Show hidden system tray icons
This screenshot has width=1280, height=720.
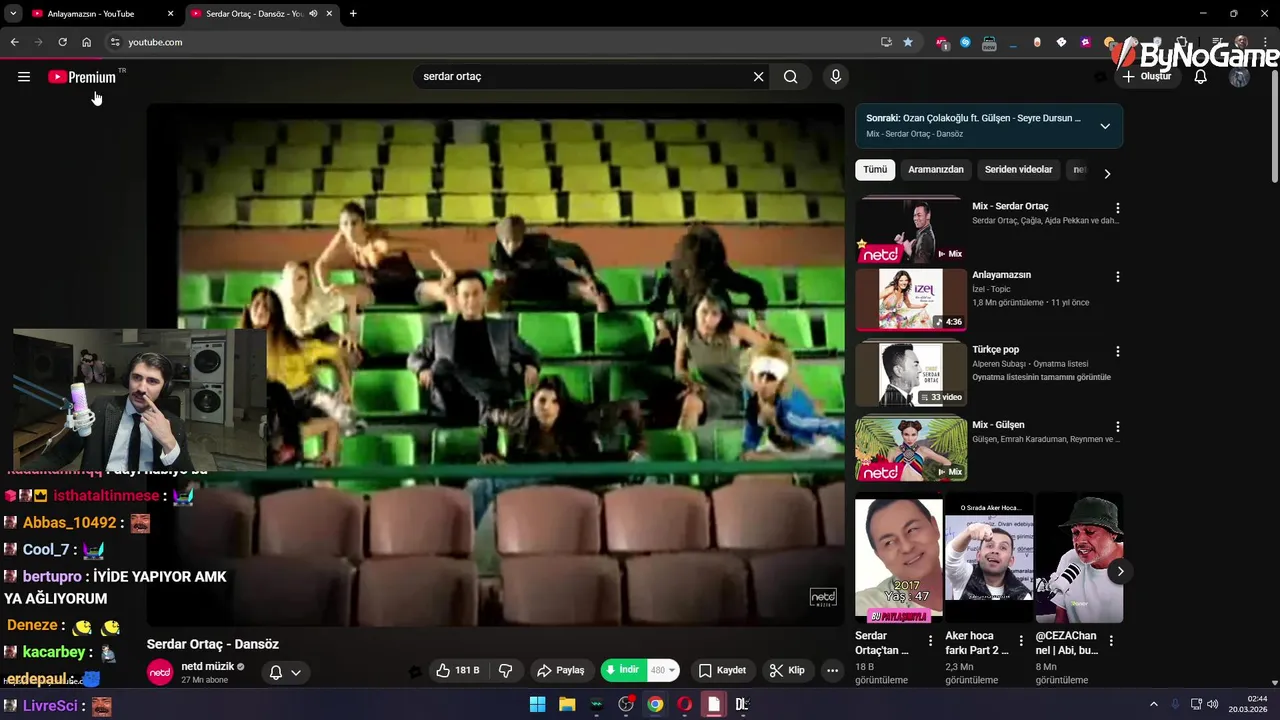1154,704
